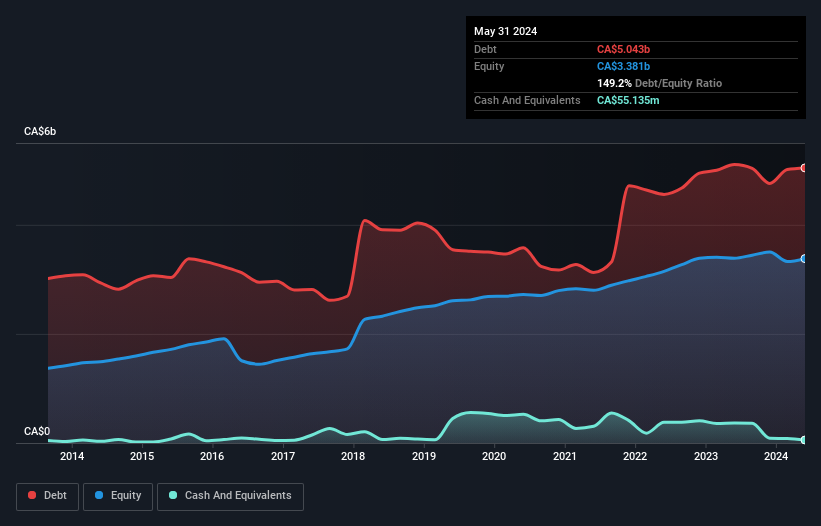The width and height of the screenshot is (821, 526).
Task: Click the CA$5.043b debt value
Action: pos(623,49)
